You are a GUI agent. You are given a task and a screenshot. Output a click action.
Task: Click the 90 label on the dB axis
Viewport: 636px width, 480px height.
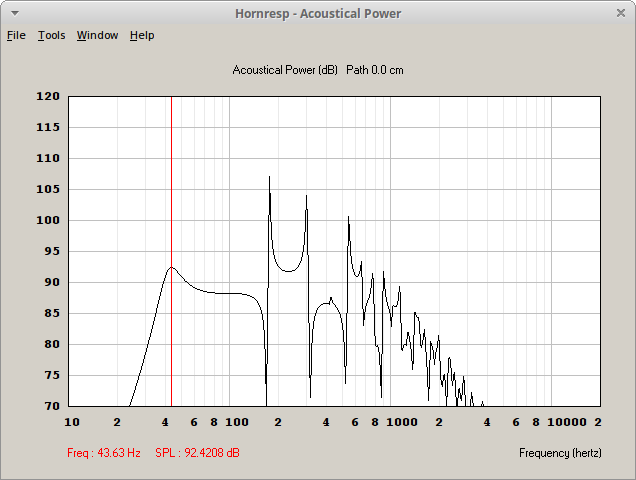(x=52, y=282)
